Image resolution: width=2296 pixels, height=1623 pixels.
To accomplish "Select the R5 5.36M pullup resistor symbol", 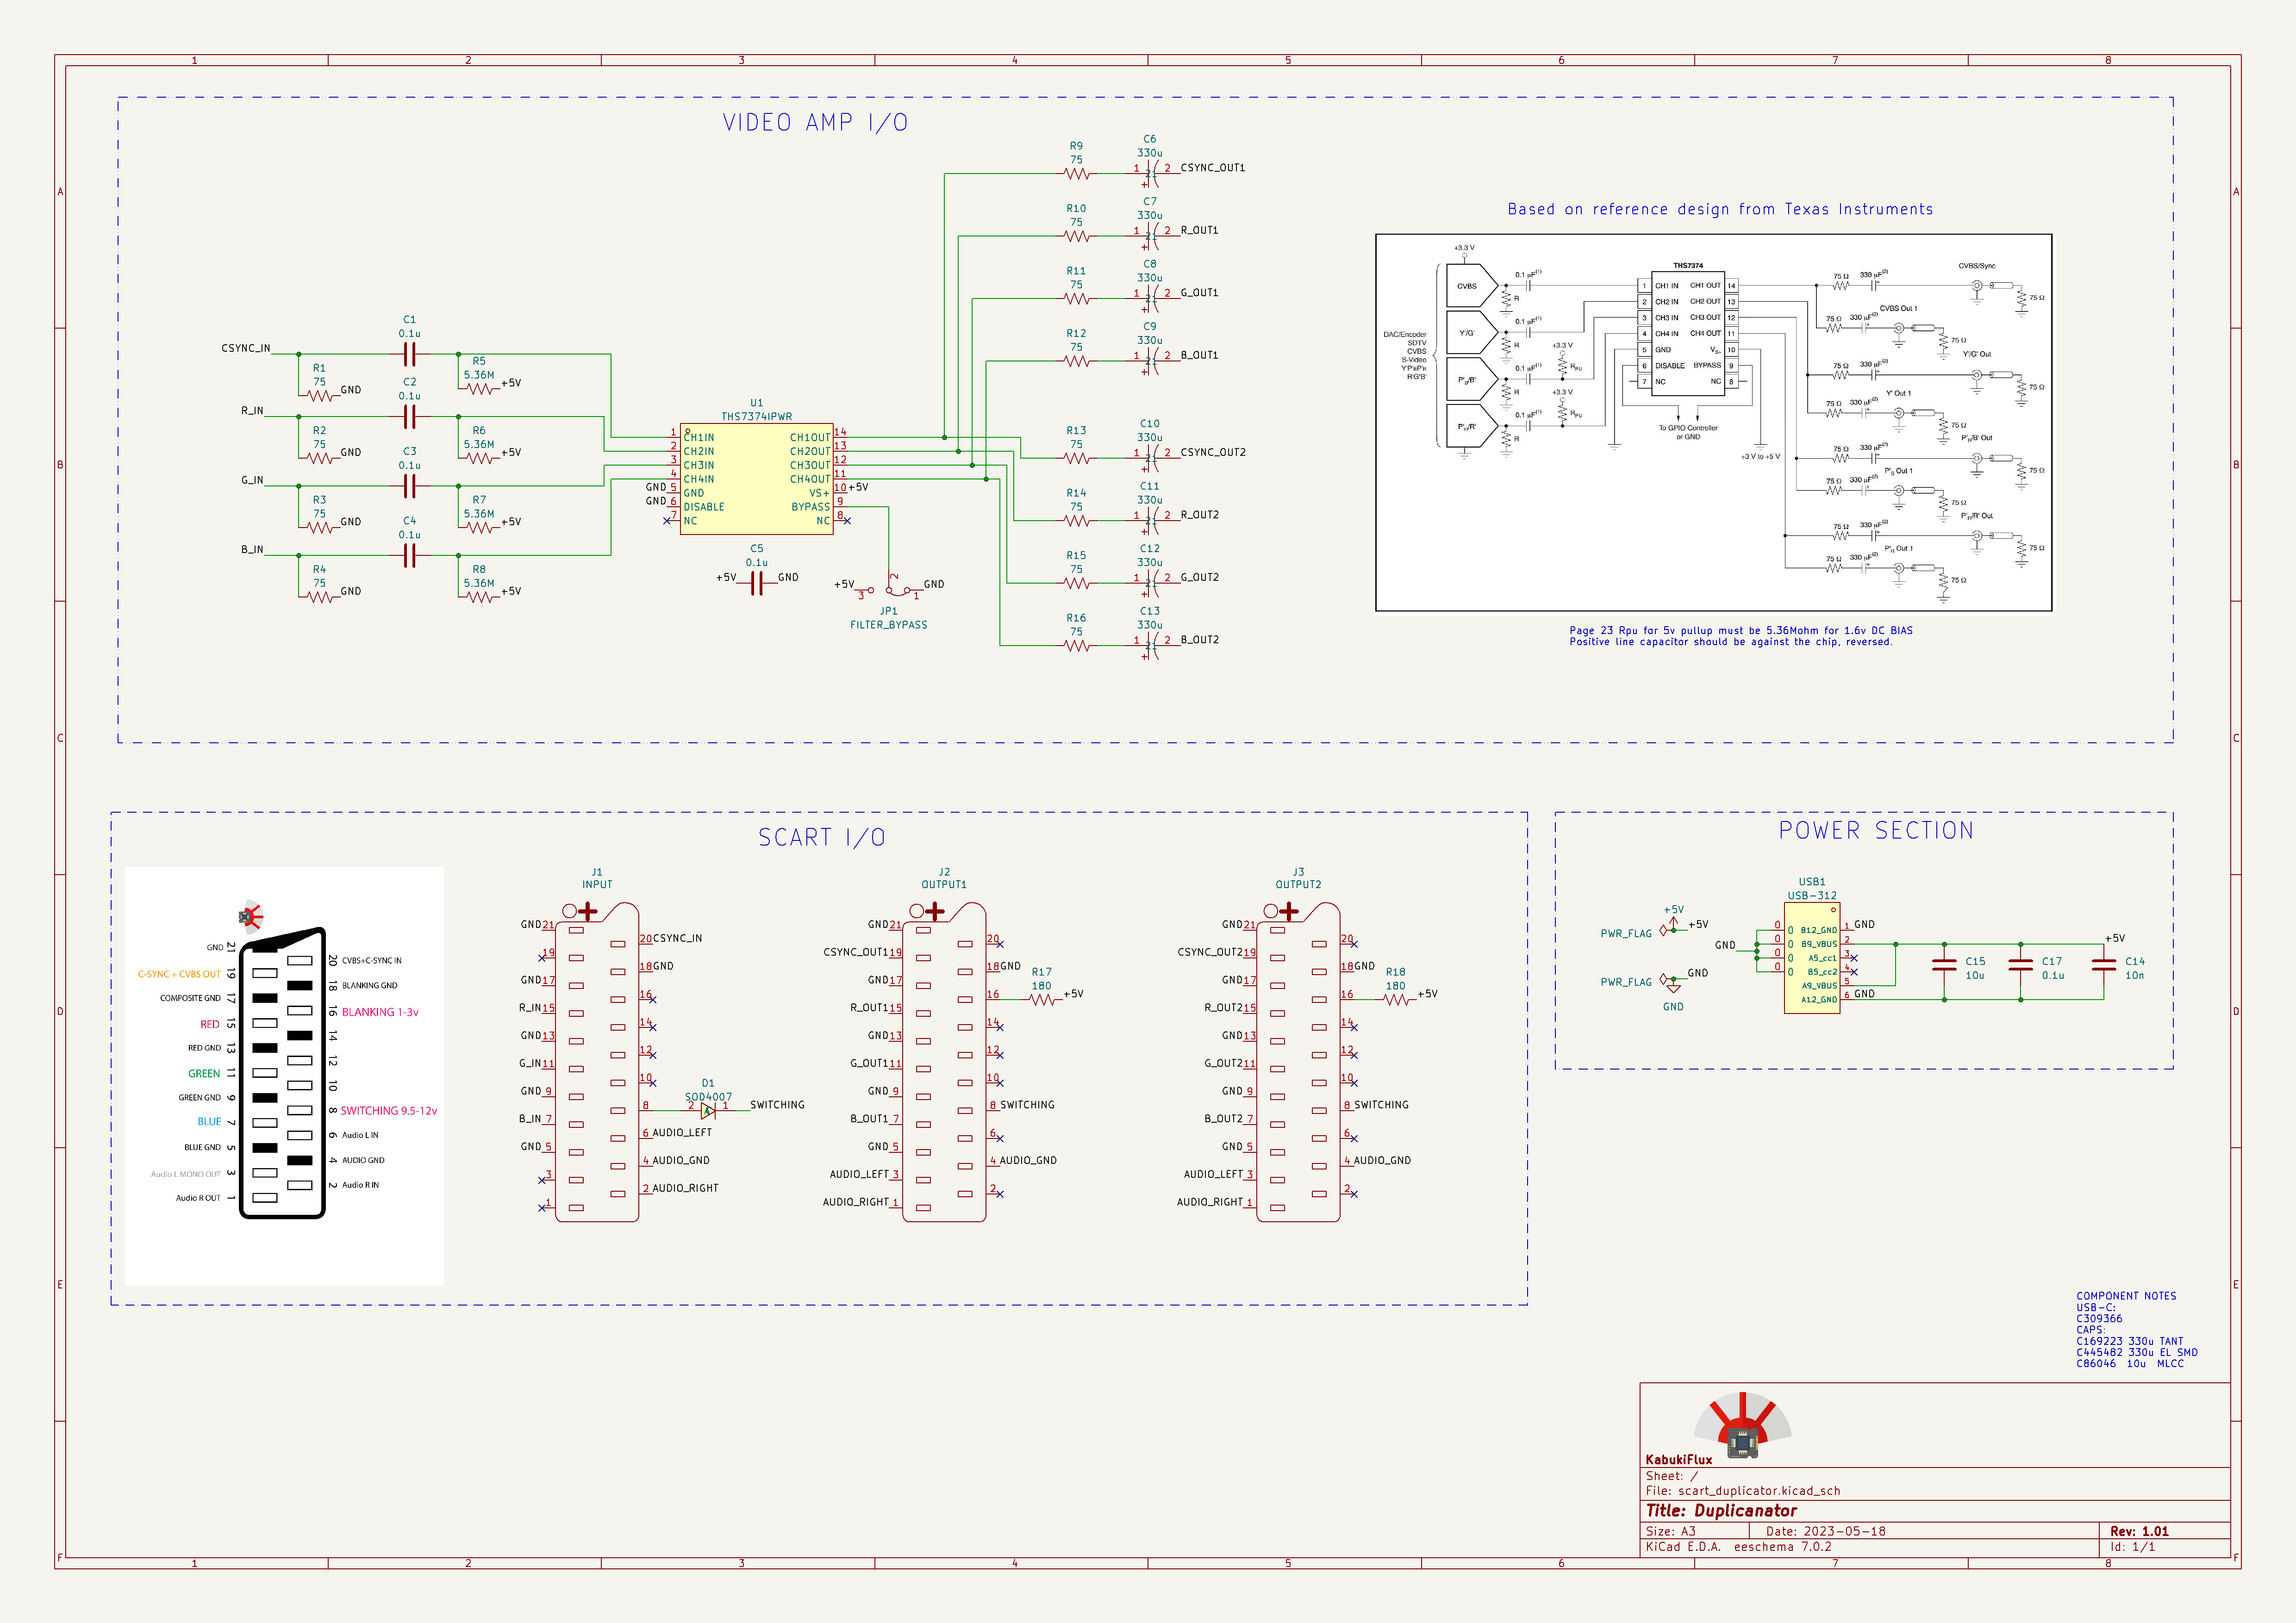I will point(480,389).
